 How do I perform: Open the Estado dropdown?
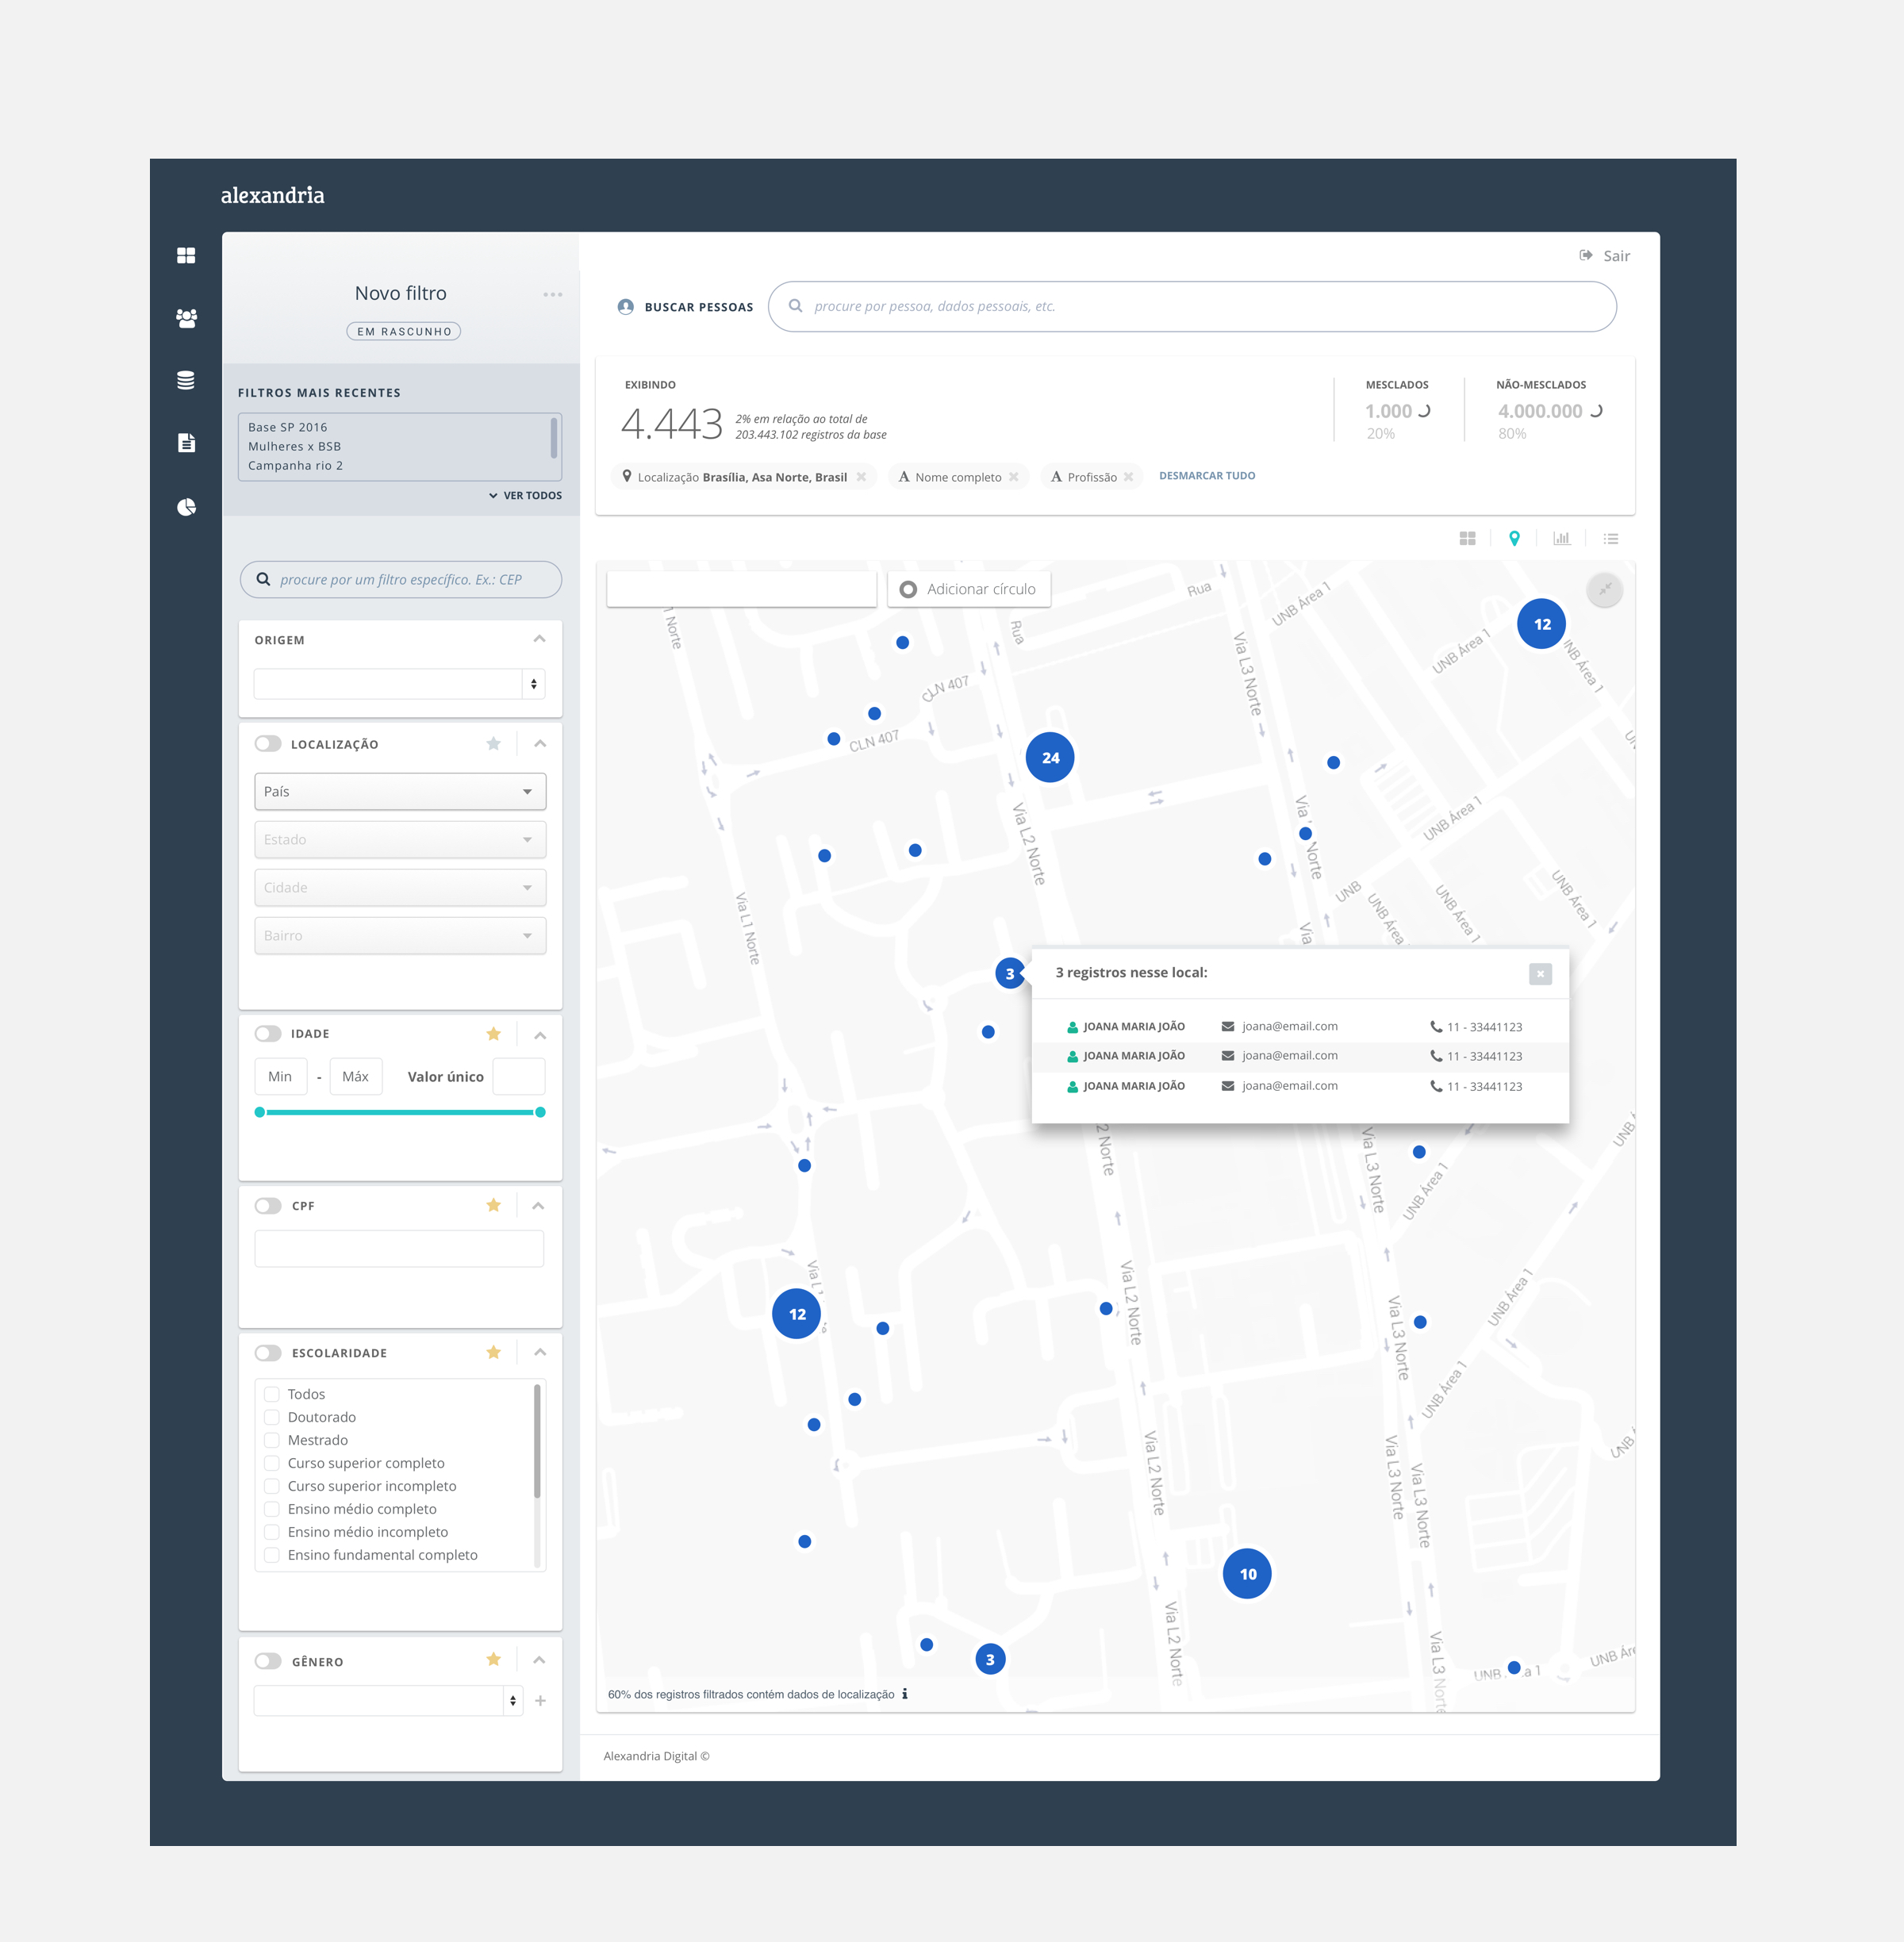point(400,840)
